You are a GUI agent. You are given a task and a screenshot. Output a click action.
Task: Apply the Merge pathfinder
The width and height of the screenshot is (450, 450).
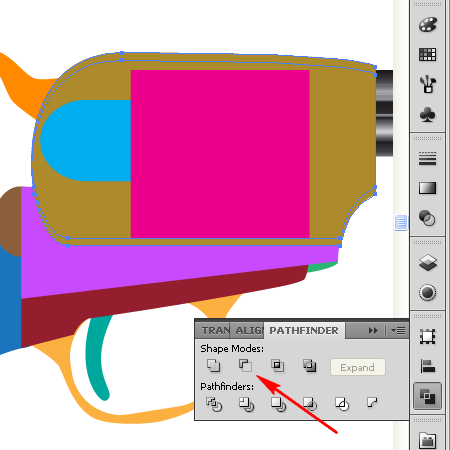point(278,404)
